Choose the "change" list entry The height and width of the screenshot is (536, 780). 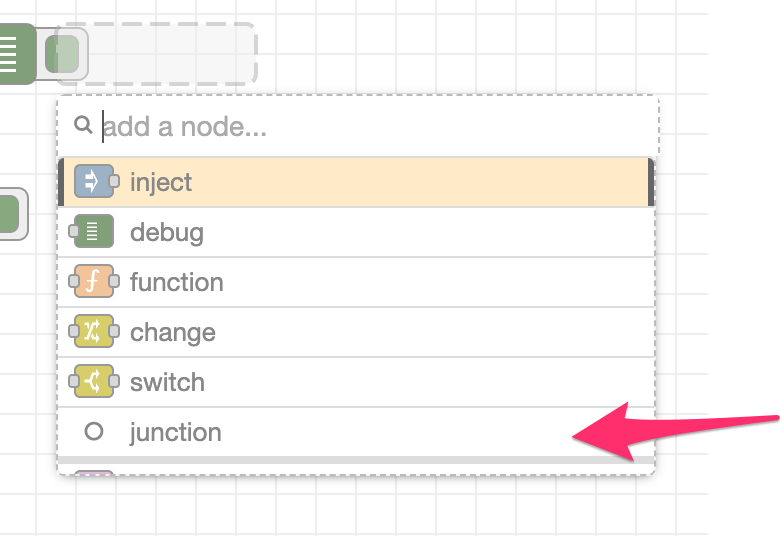pyautogui.click(x=356, y=332)
